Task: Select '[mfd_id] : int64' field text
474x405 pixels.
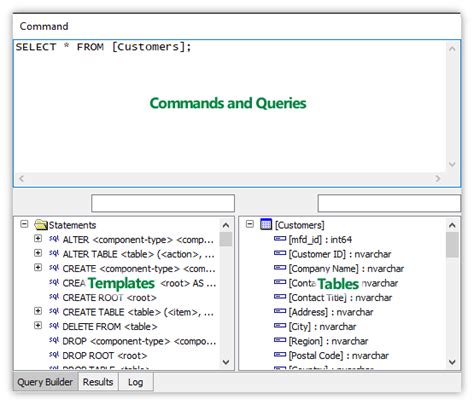Action: click(x=320, y=239)
